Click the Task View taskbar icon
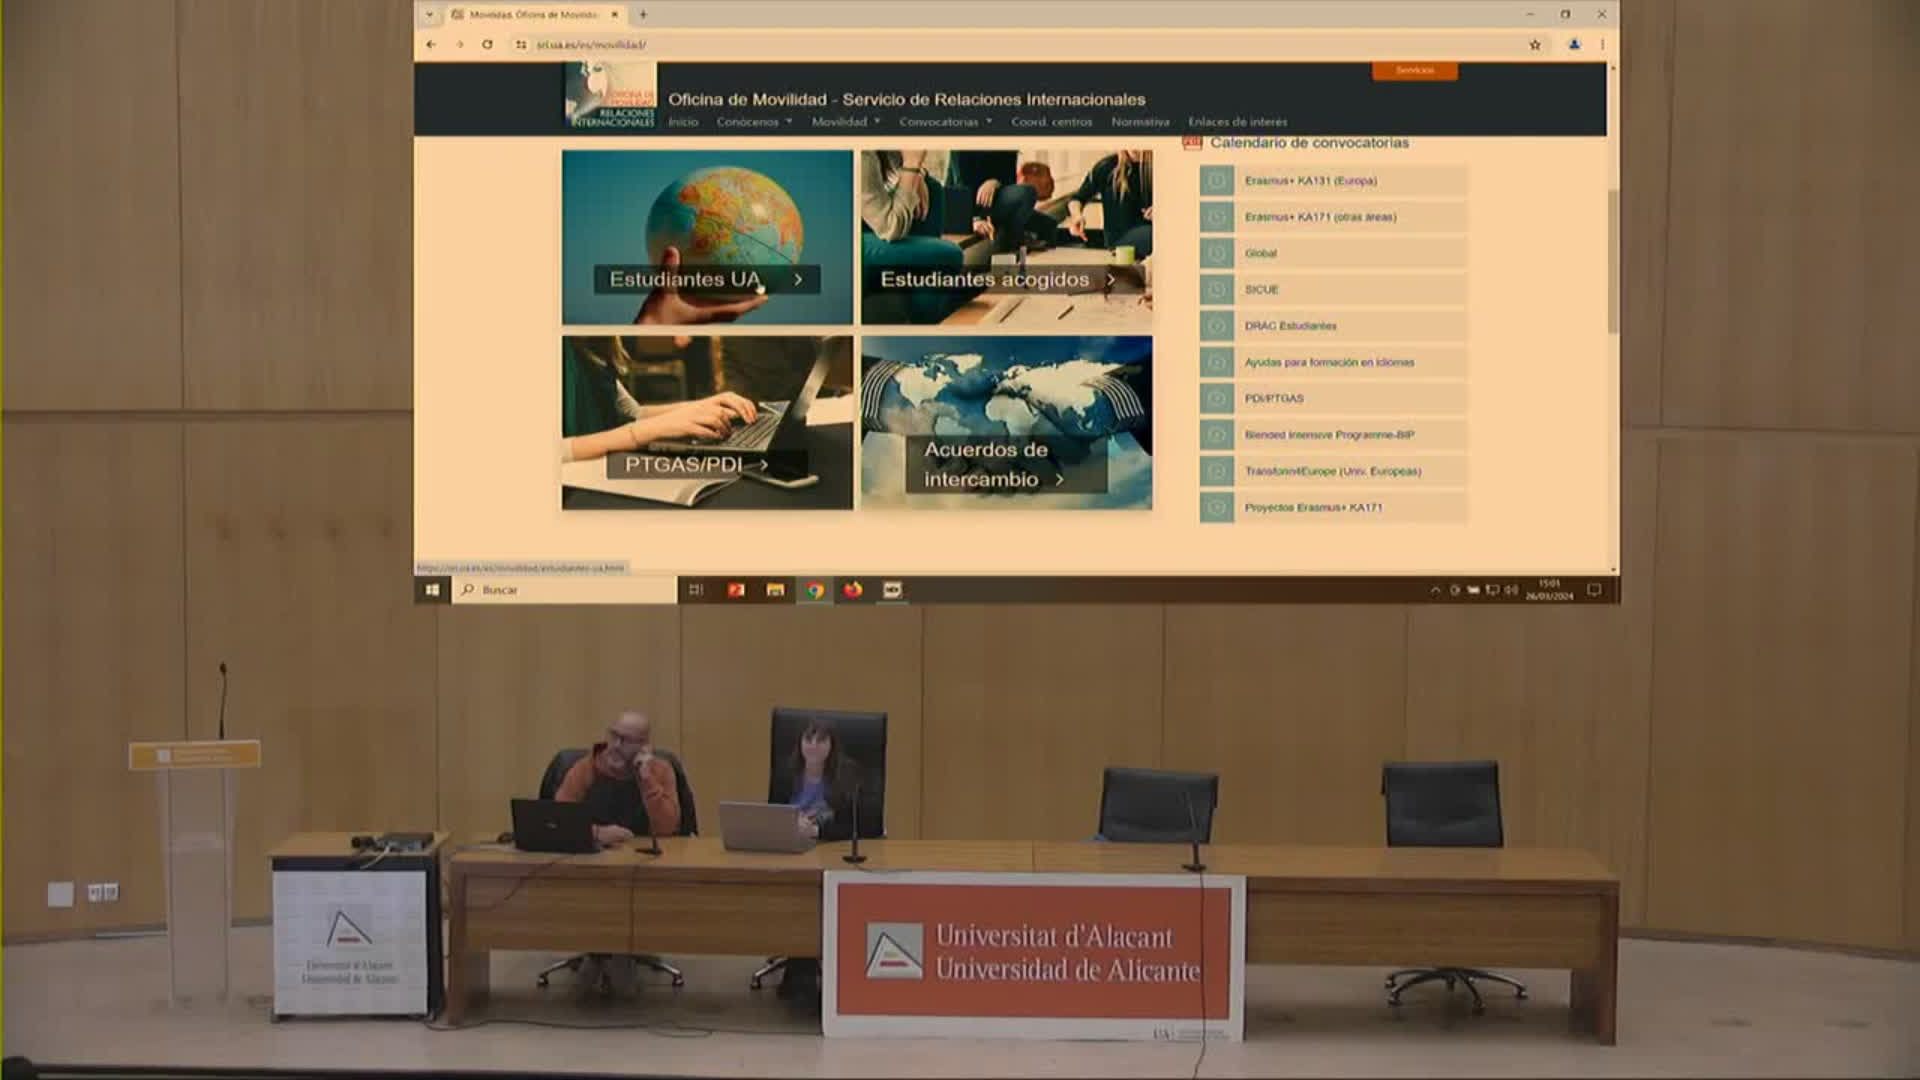1920x1080 pixels. [x=697, y=590]
